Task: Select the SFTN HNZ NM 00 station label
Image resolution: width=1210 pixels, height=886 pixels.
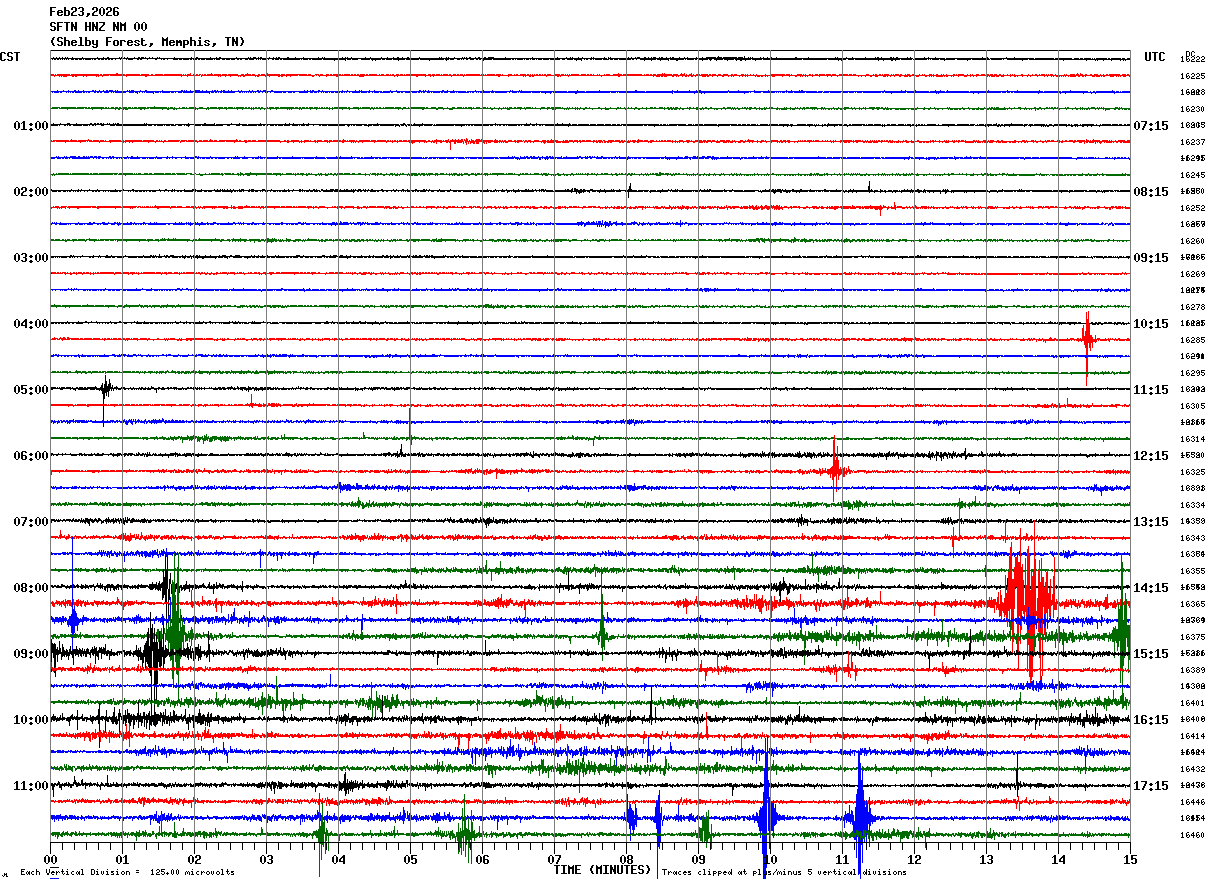Action: click(x=98, y=27)
